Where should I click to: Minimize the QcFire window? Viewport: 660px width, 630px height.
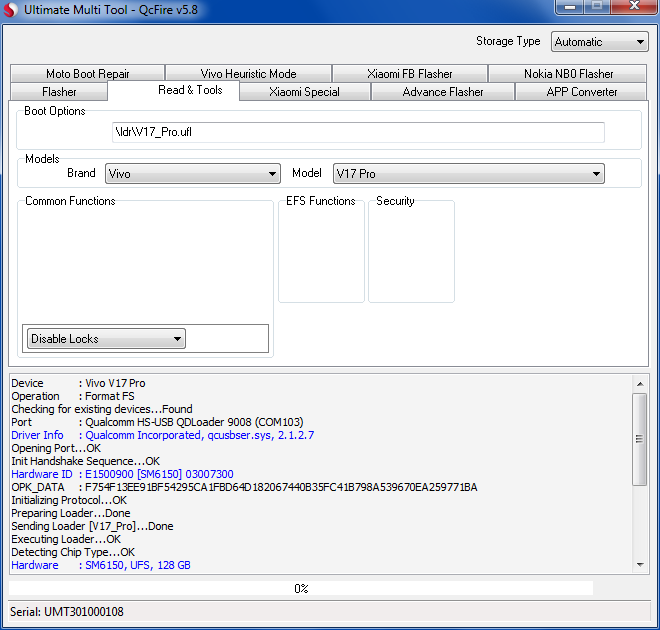(x=570, y=7)
